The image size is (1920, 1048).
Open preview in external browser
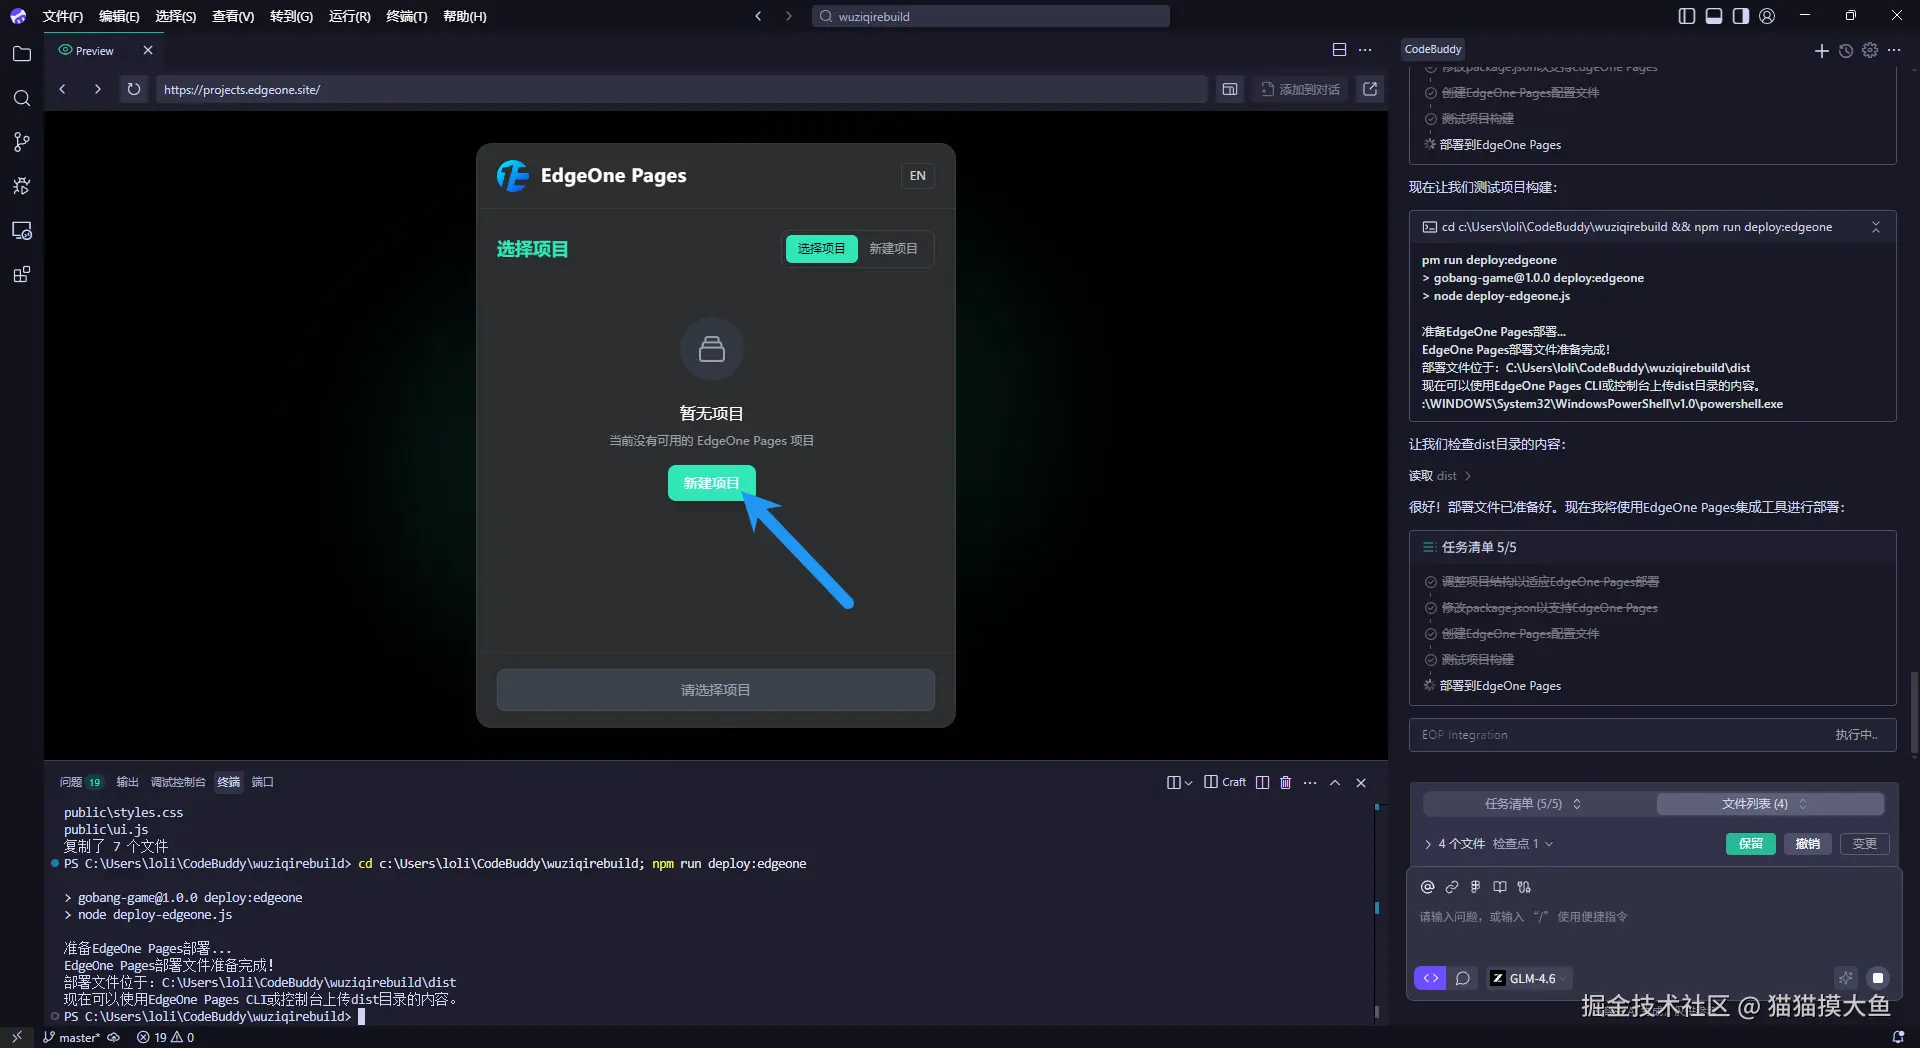(x=1370, y=89)
